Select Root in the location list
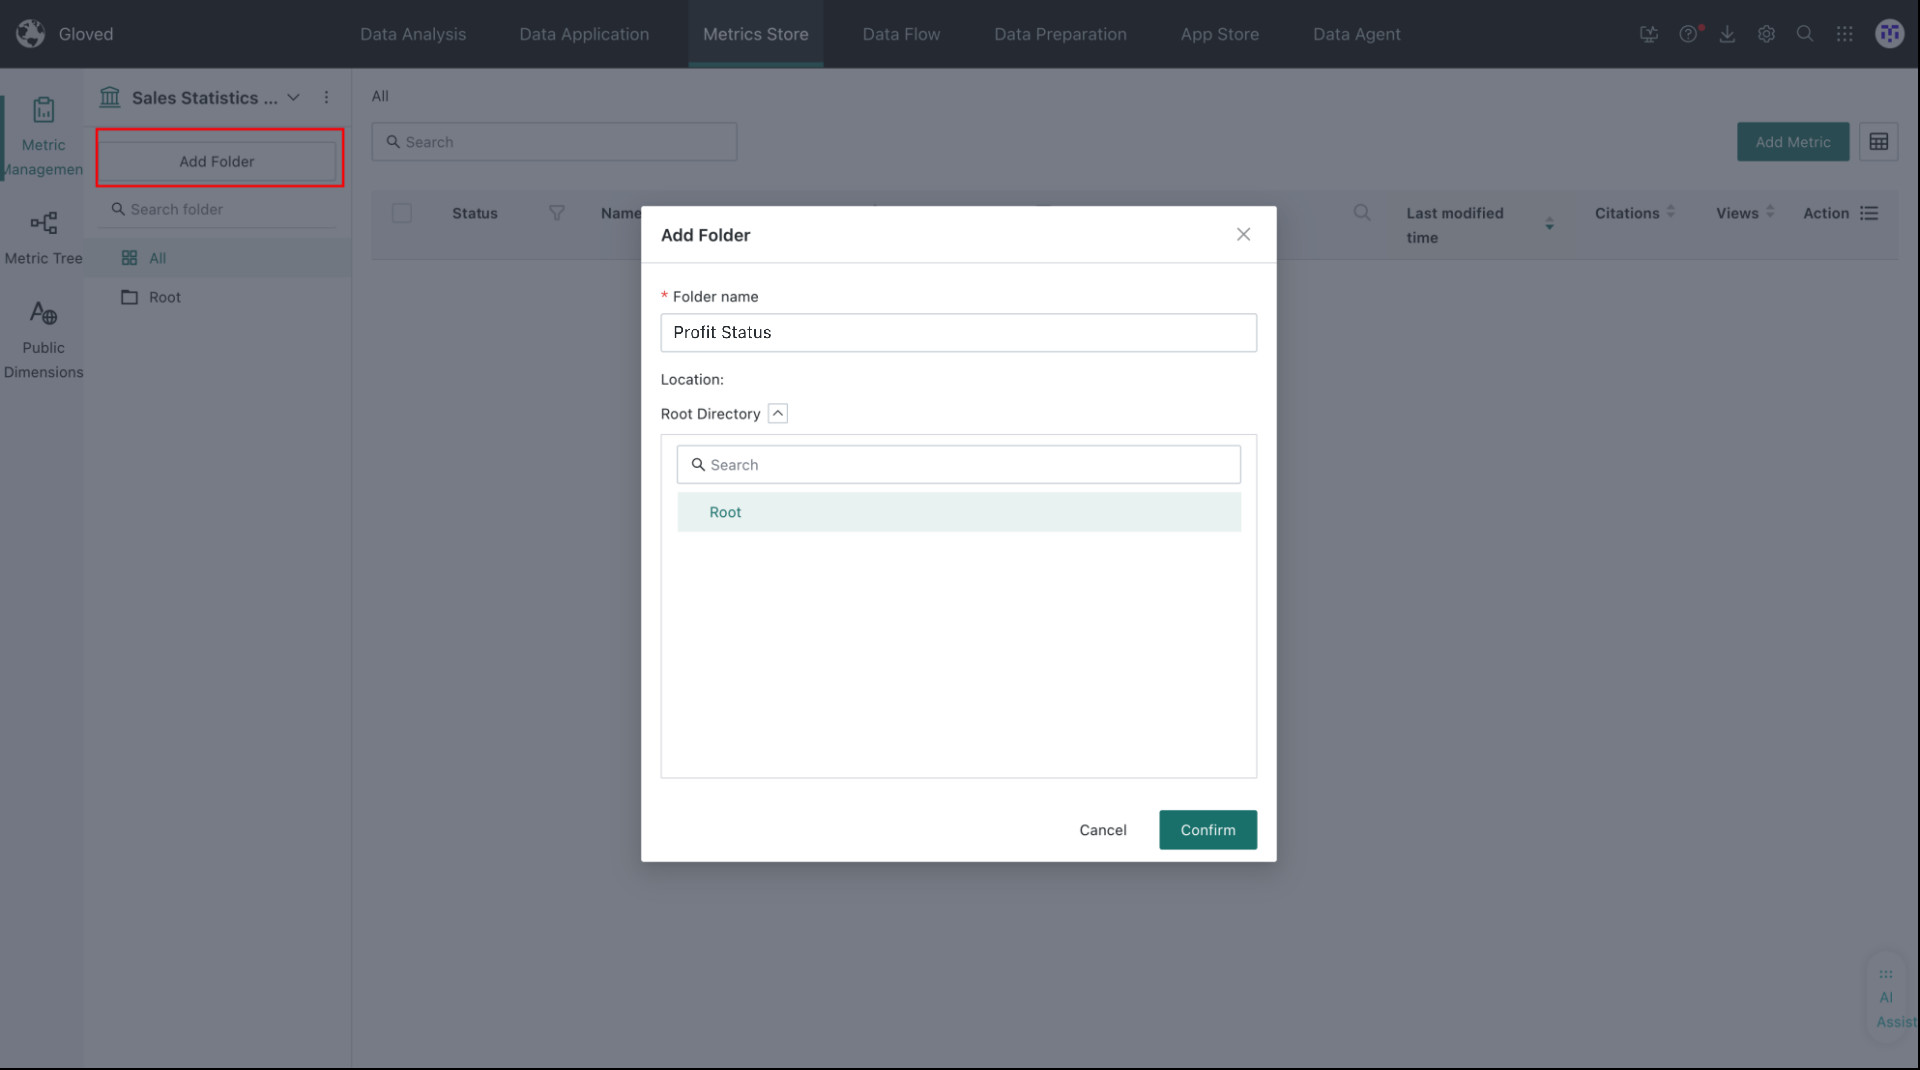 coord(958,512)
